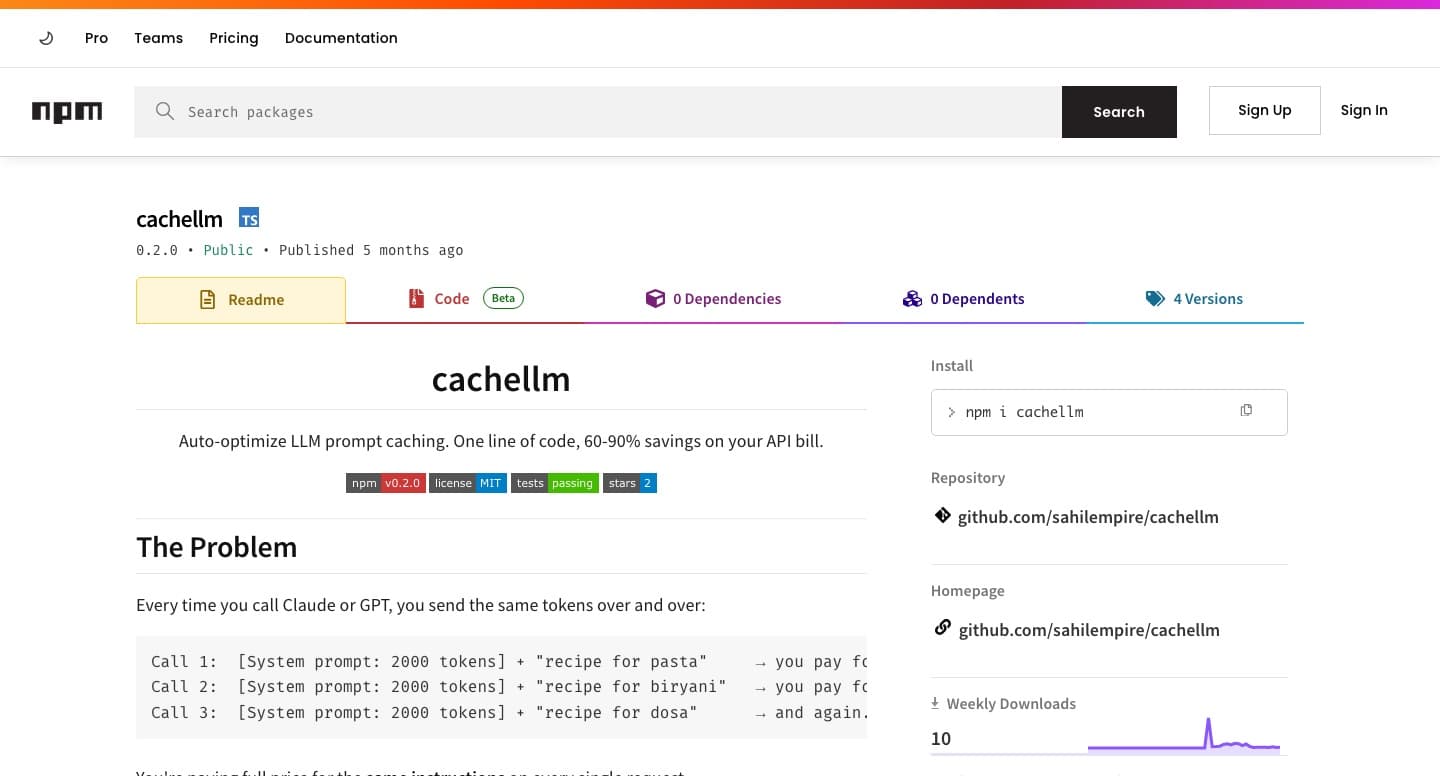Click the weekly downloads count 10
Screen dimensions: 1440x776
coord(941,739)
